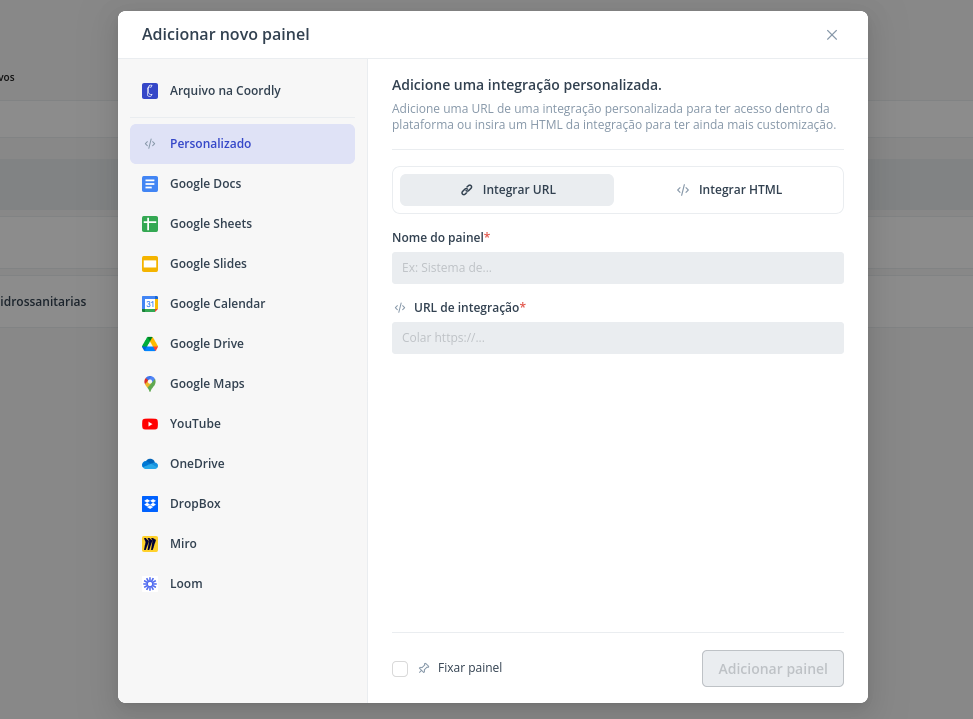Focus the Nome do painel input field
Image resolution: width=973 pixels, height=719 pixels.
617,268
